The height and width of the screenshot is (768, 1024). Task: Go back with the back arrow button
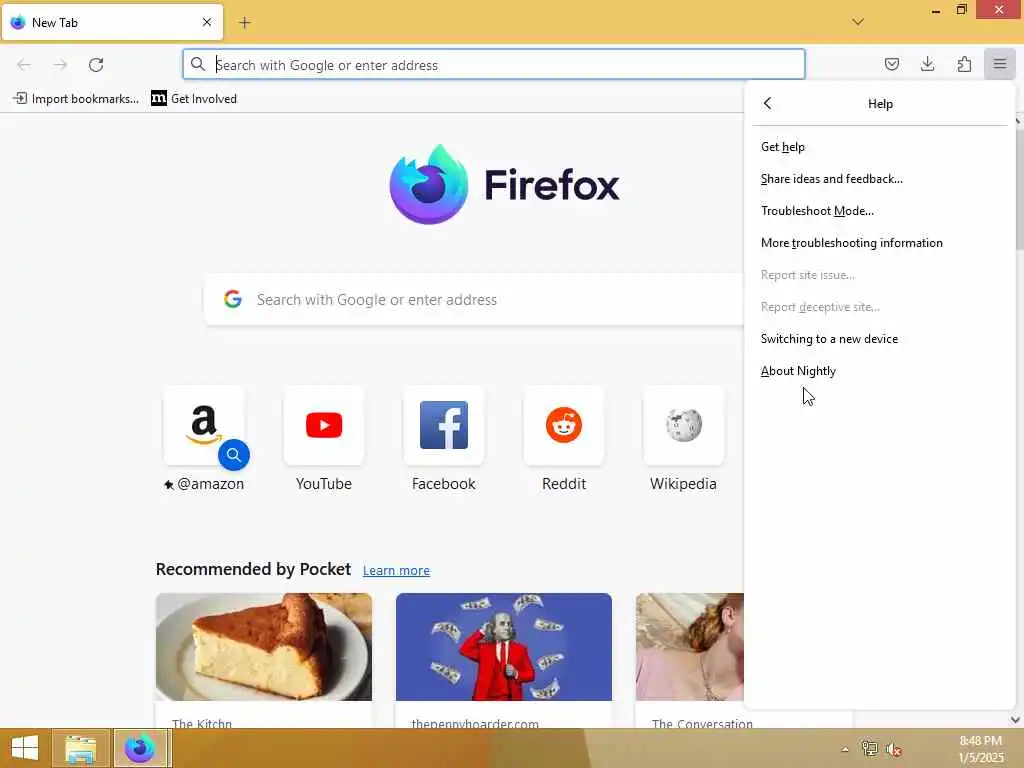(x=24, y=65)
